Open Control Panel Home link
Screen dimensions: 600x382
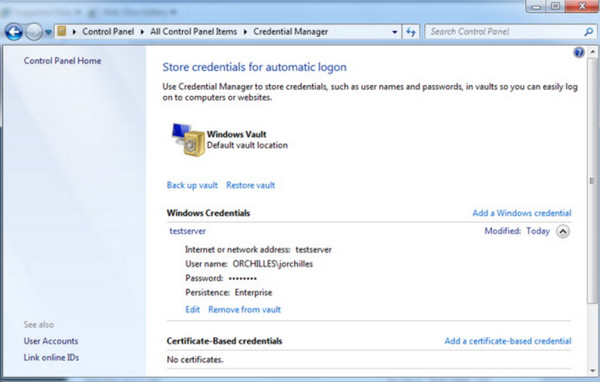click(x=62, y=60)
